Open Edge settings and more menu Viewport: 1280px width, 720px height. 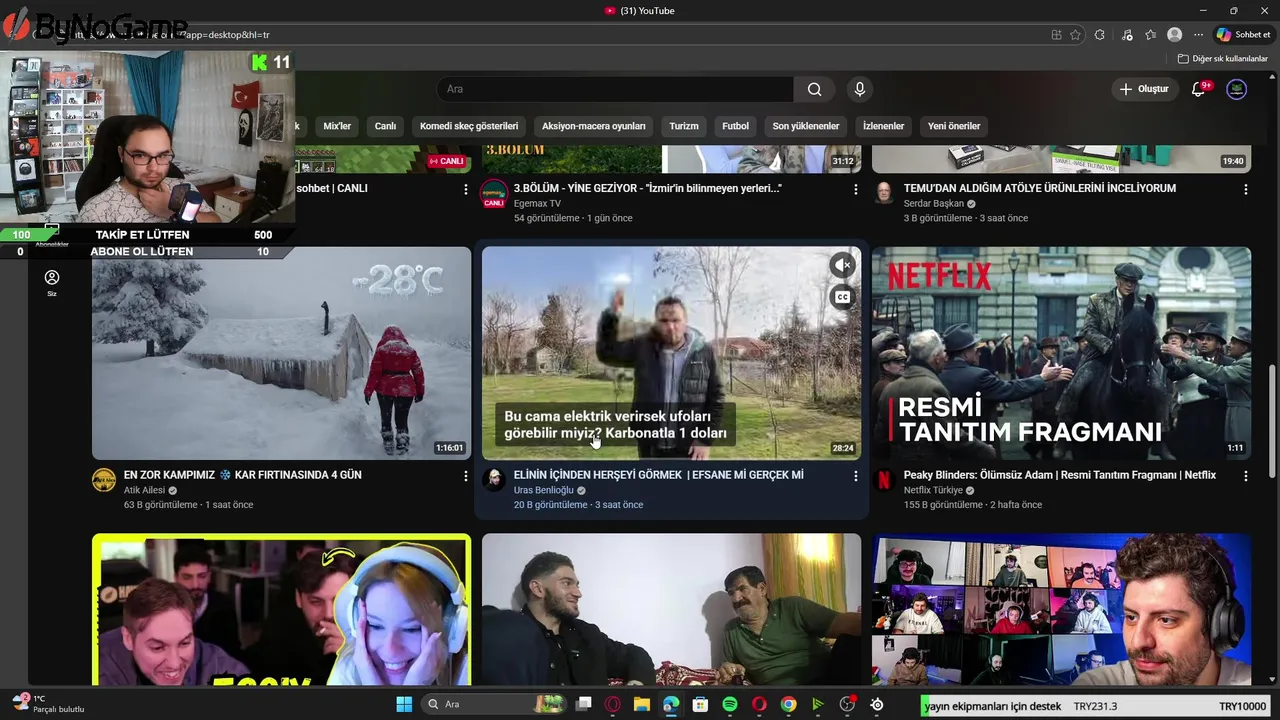point(1198,34)
